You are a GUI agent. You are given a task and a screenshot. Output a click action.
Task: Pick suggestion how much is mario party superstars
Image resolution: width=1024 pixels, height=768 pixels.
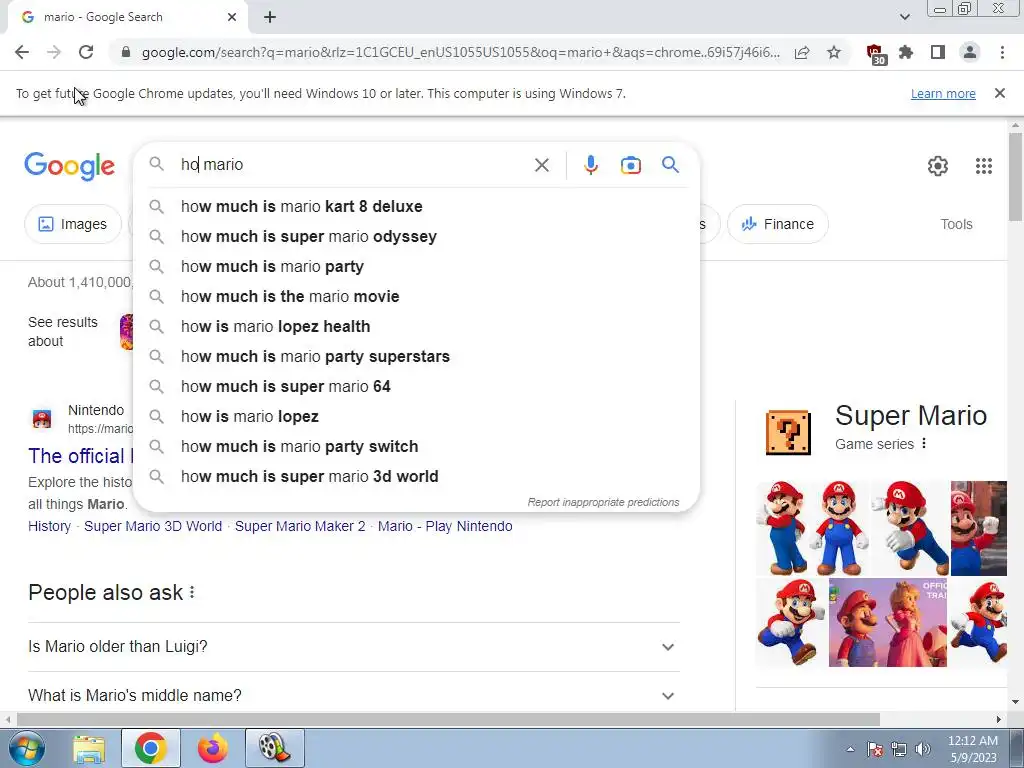[416, 357]
